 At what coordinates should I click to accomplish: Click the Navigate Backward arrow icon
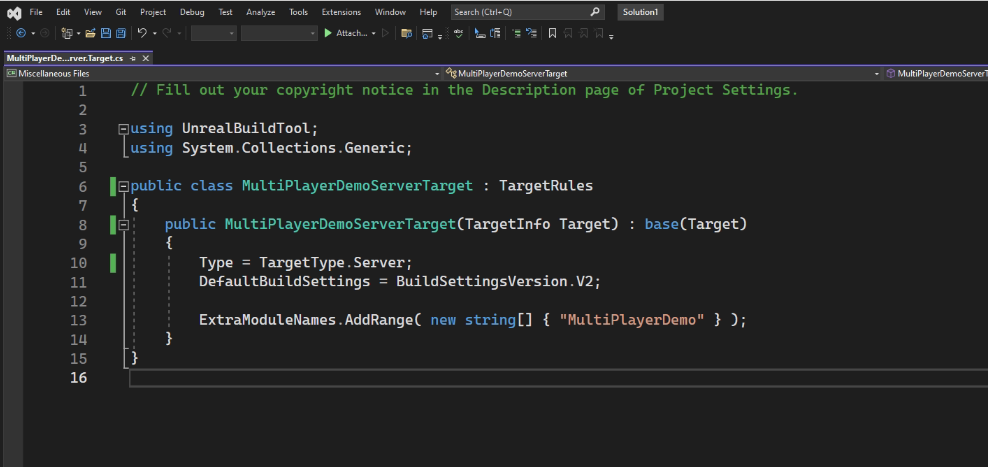19,33
